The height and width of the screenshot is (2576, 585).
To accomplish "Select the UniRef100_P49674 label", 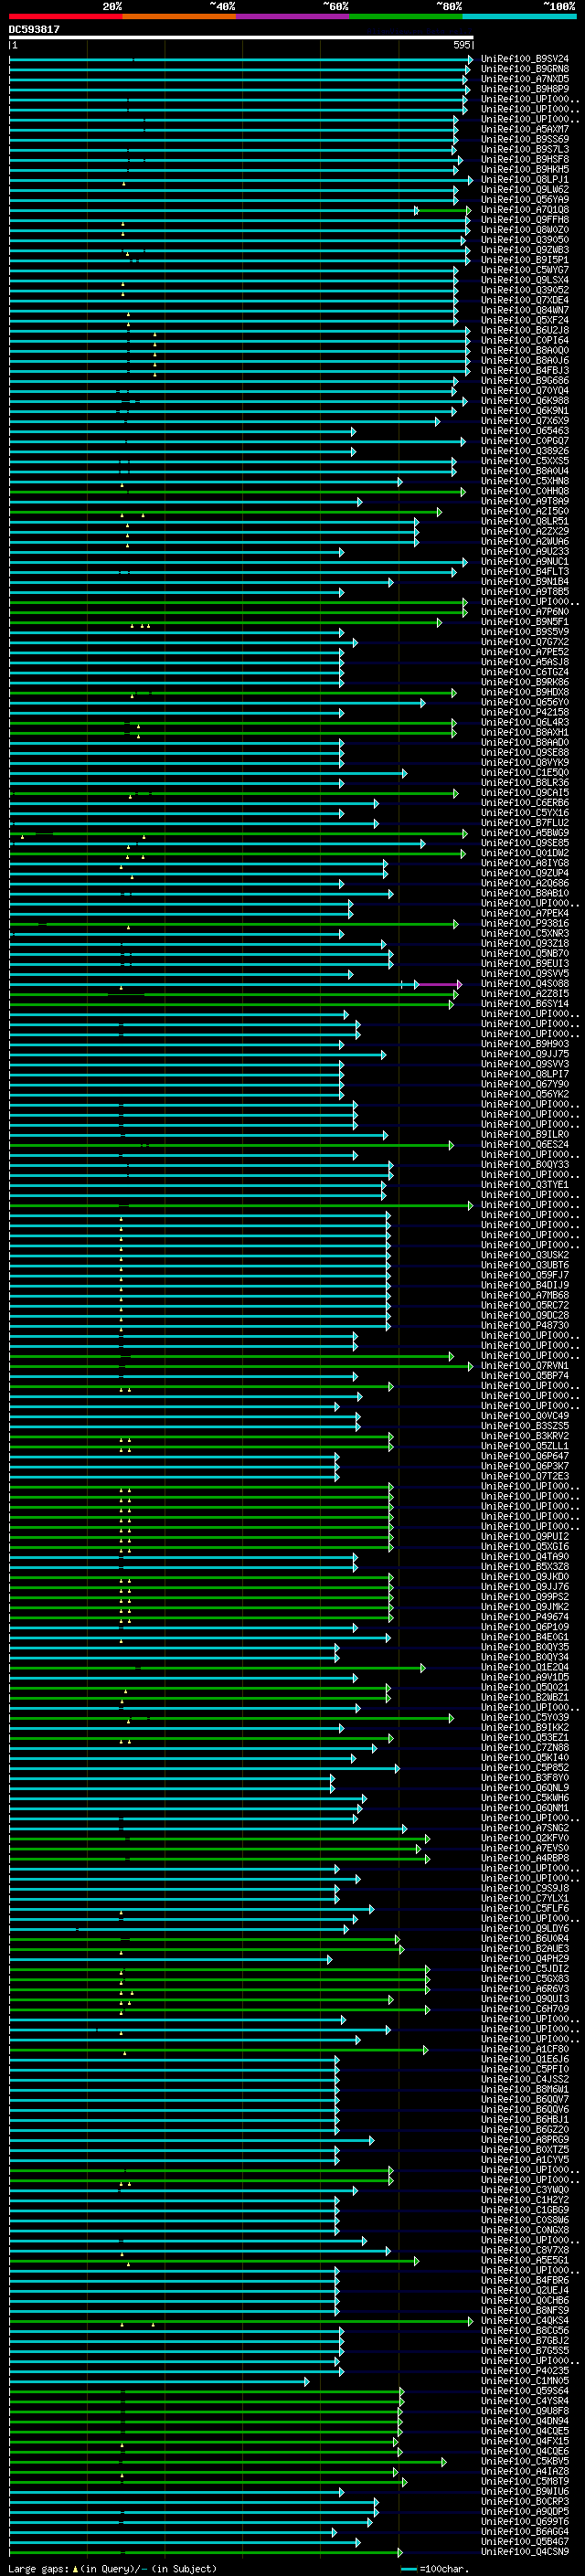I will [525, 1617].
